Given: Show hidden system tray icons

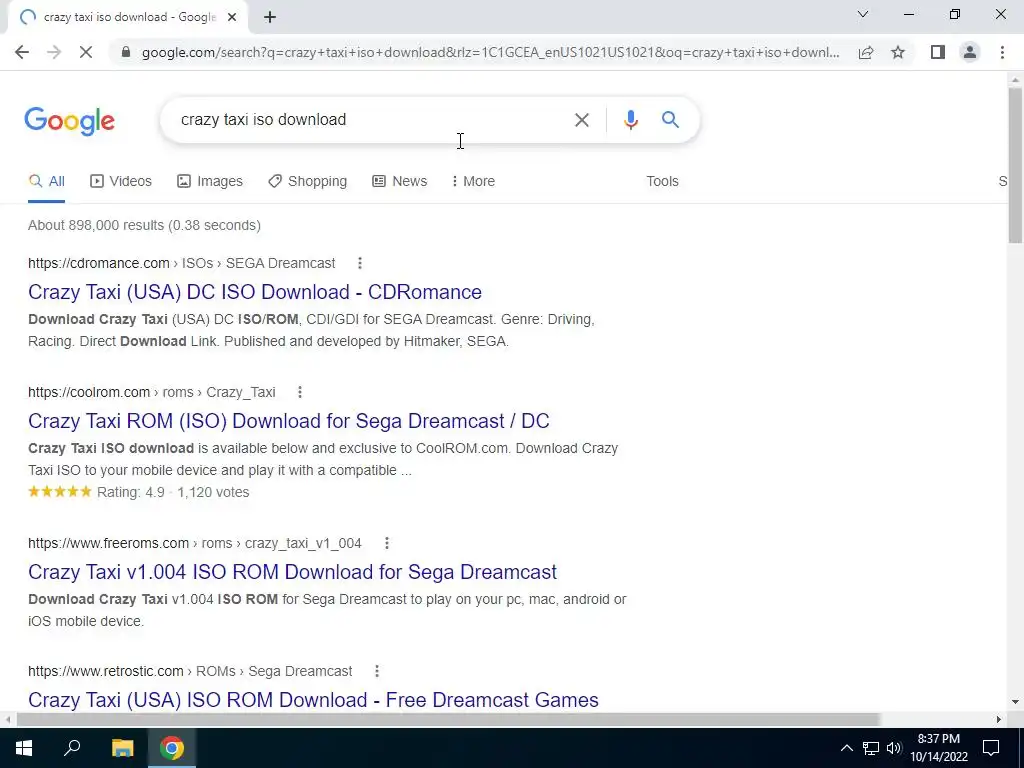Looking at the screenshot, I should point(846,748).
